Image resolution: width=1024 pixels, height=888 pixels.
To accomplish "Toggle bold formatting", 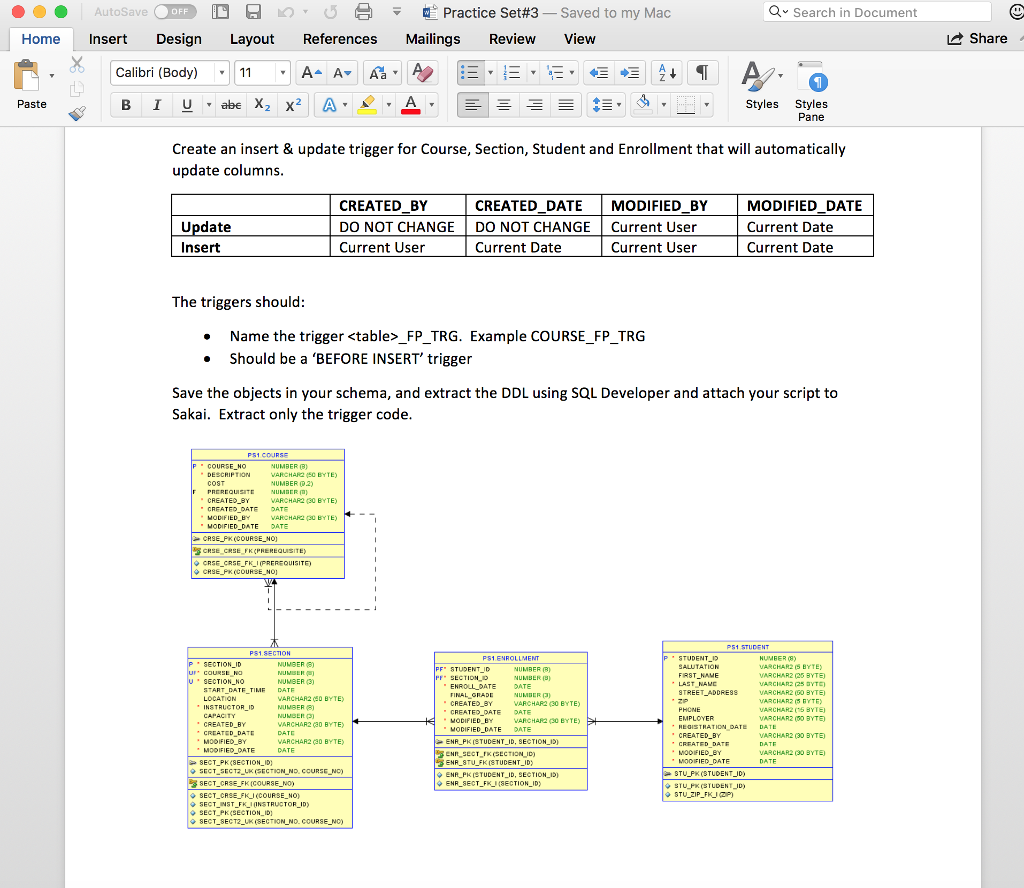I will point(125,104).
